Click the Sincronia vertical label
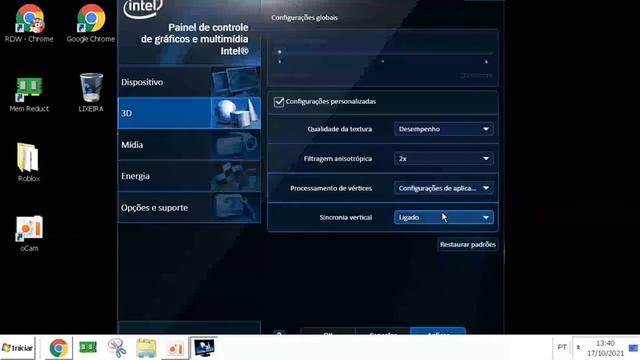 [346, 218]
